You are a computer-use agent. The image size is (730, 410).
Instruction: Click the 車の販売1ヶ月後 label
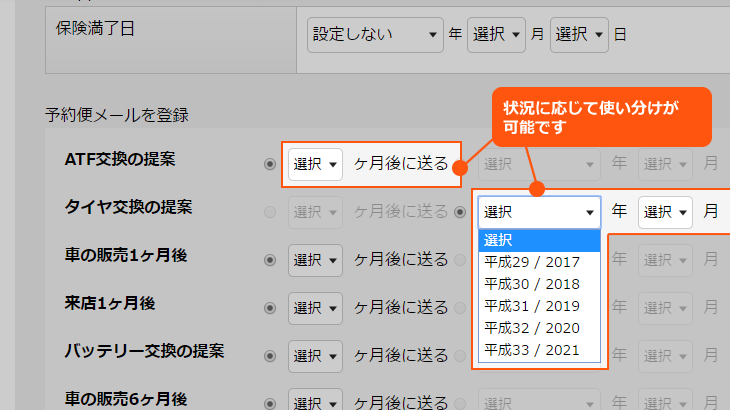pos(126,255)
